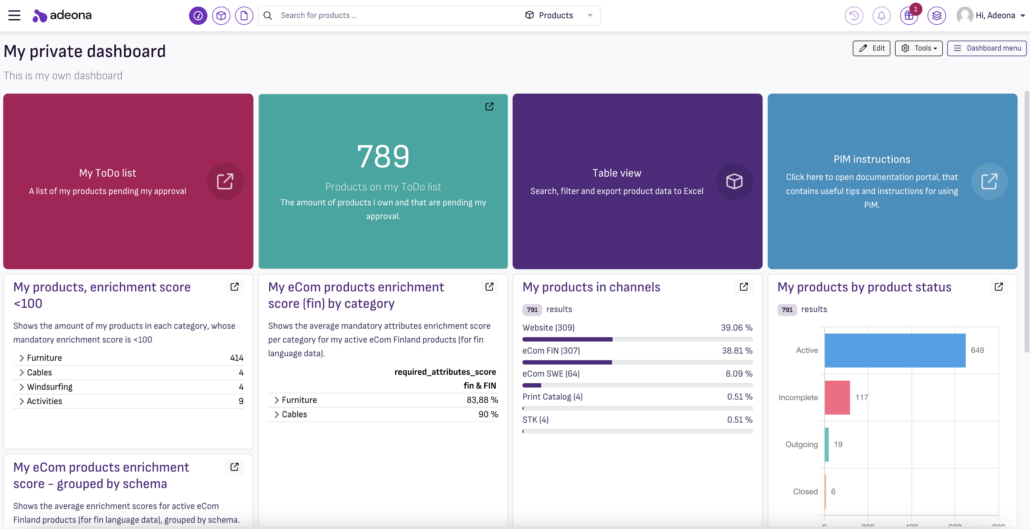Click the page vertical scrollbar
The height and width of the screenshot is (529, 1030).
coord(1026,220)
